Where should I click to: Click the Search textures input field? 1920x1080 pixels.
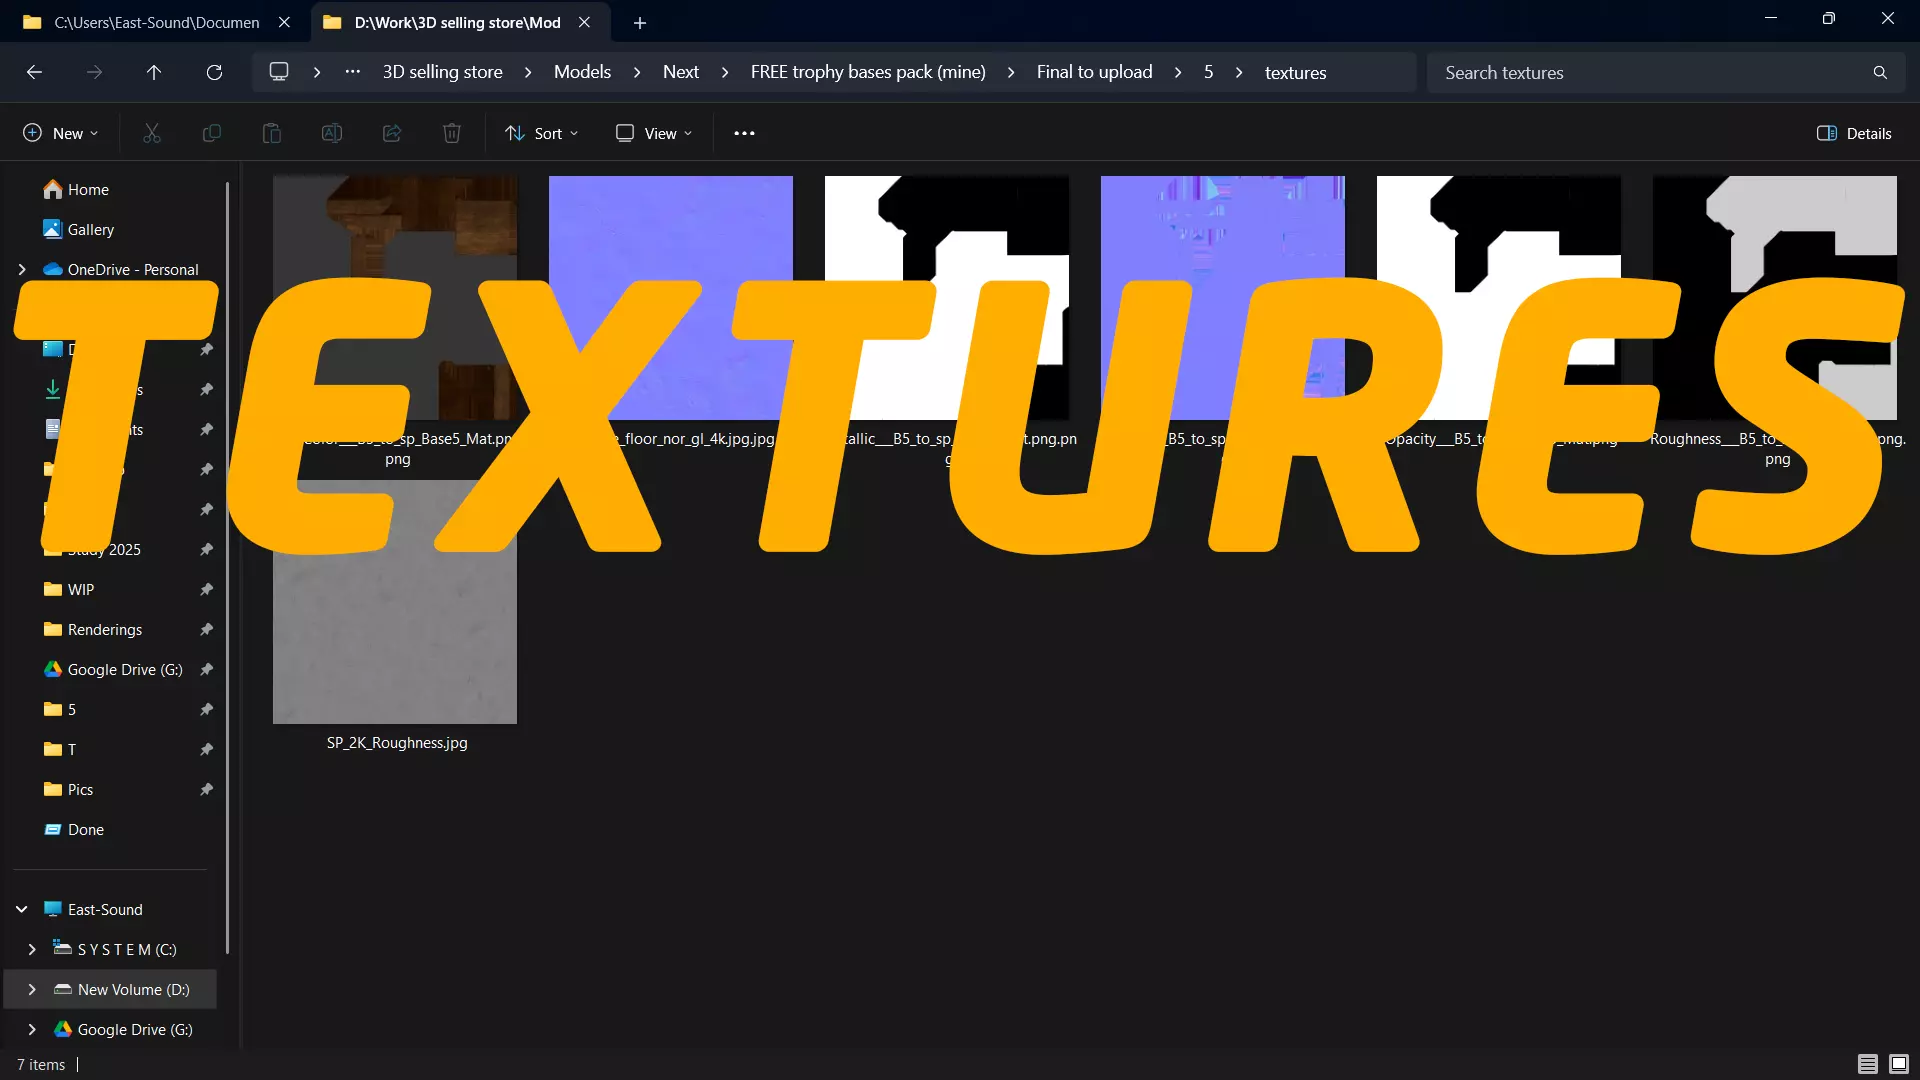(x=1650, y=72)
